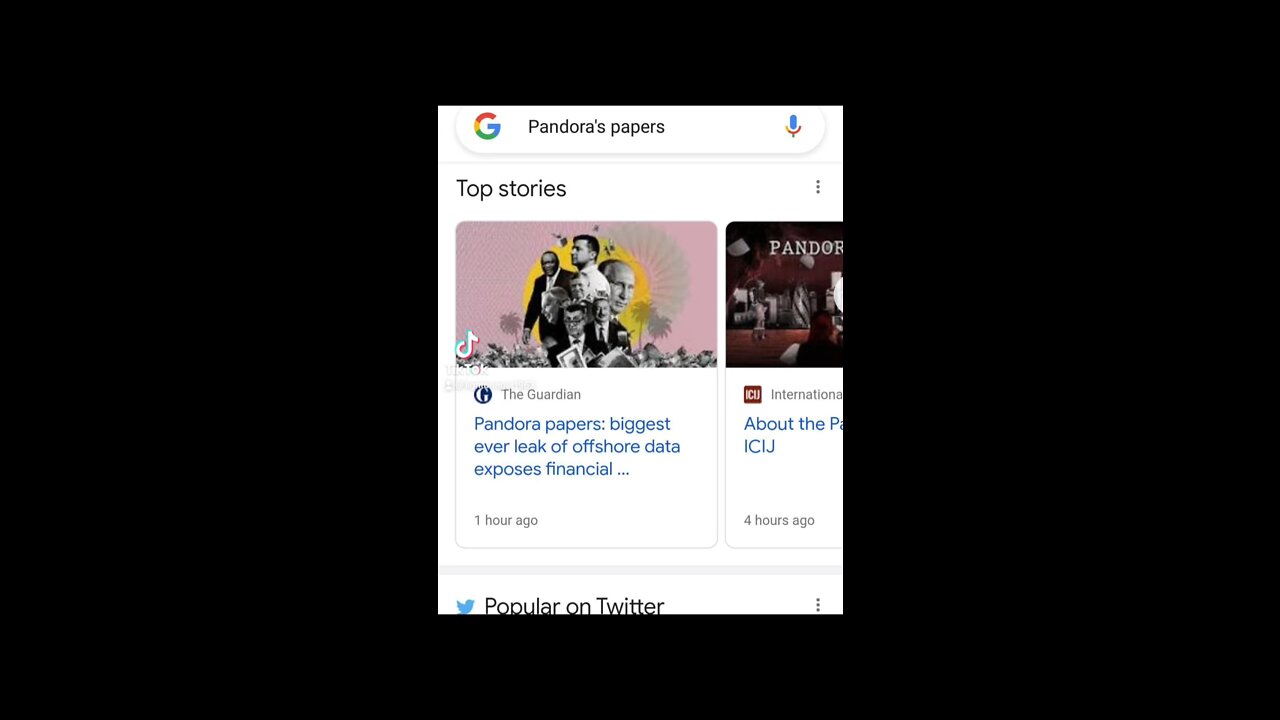Tap the TikTok watermark logo

[x=467, y=346]
